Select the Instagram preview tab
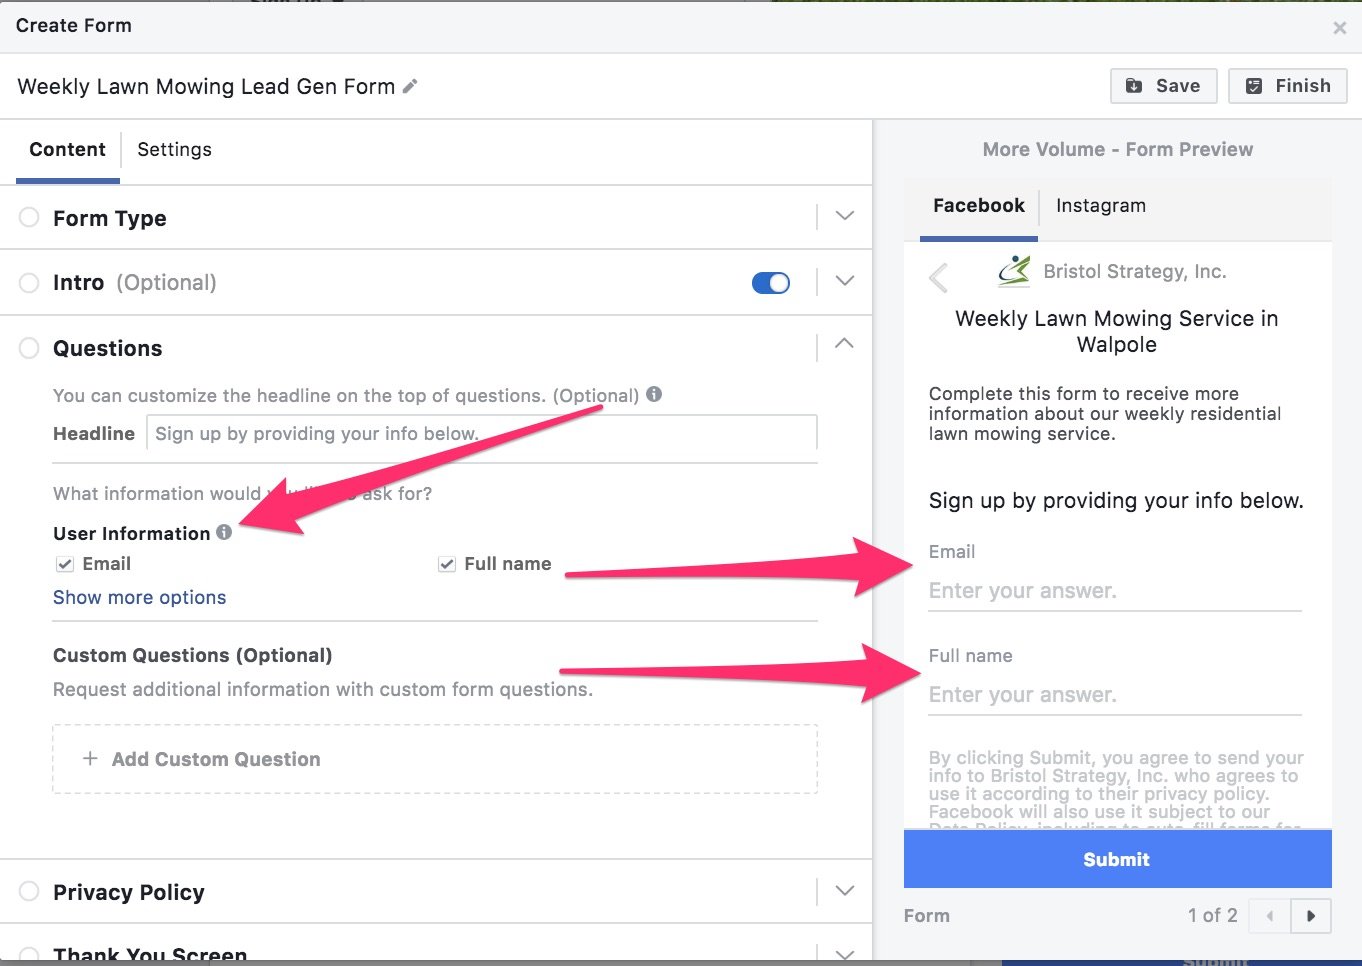Screen dimensions: 1362x966 point(1101,206)
